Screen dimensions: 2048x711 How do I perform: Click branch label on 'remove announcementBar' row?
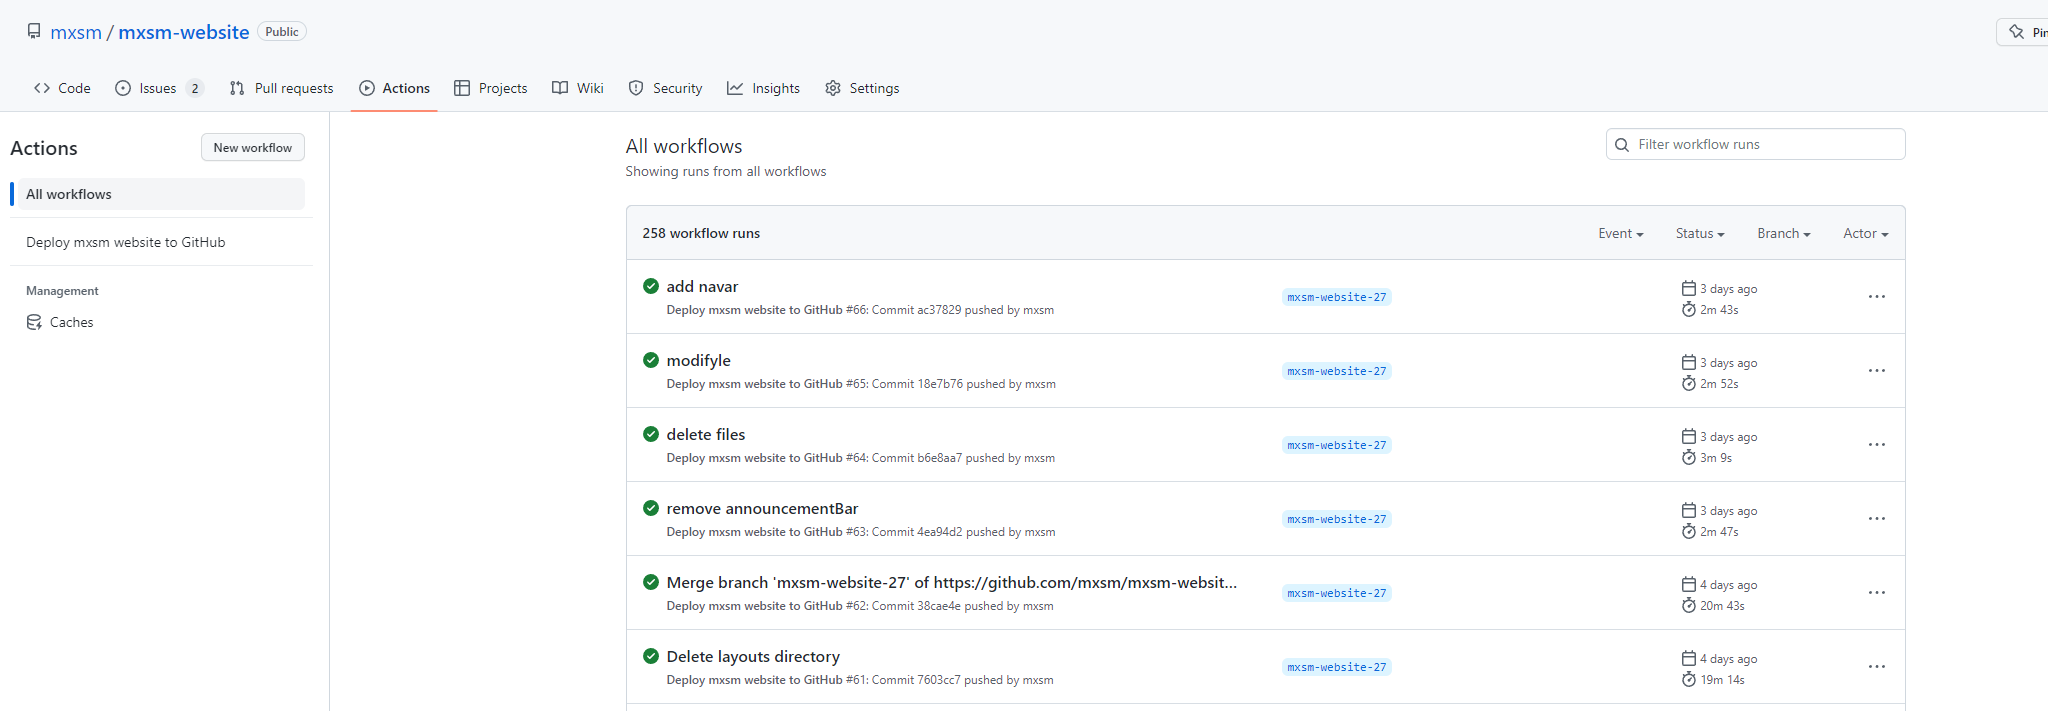tap(1337, 519)
